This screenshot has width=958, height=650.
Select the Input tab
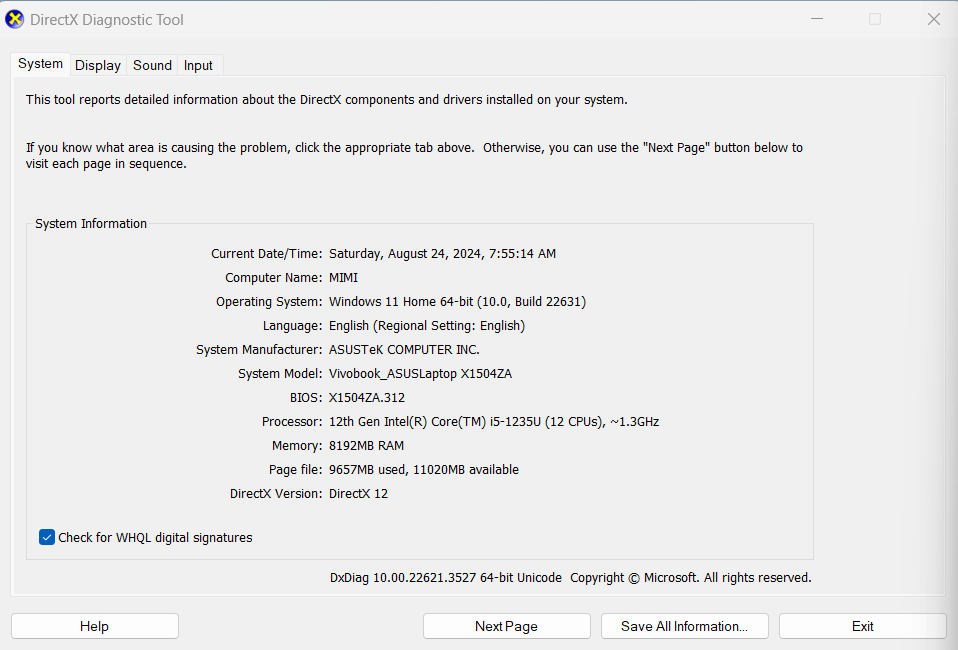(x=198, y=65)
